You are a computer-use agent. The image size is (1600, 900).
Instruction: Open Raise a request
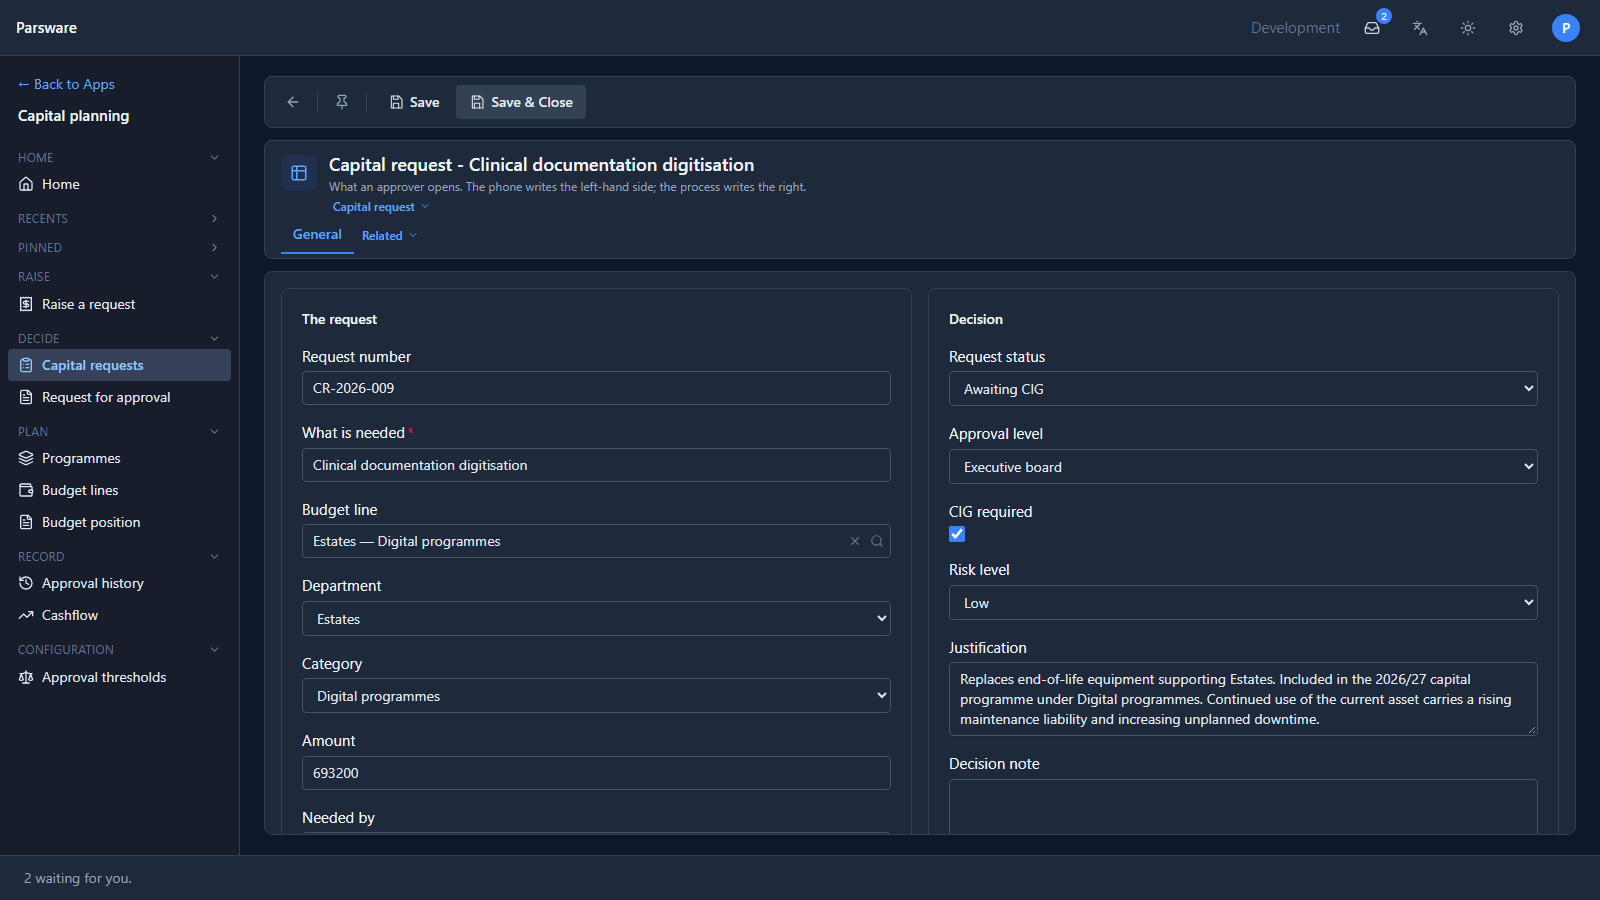119,304
